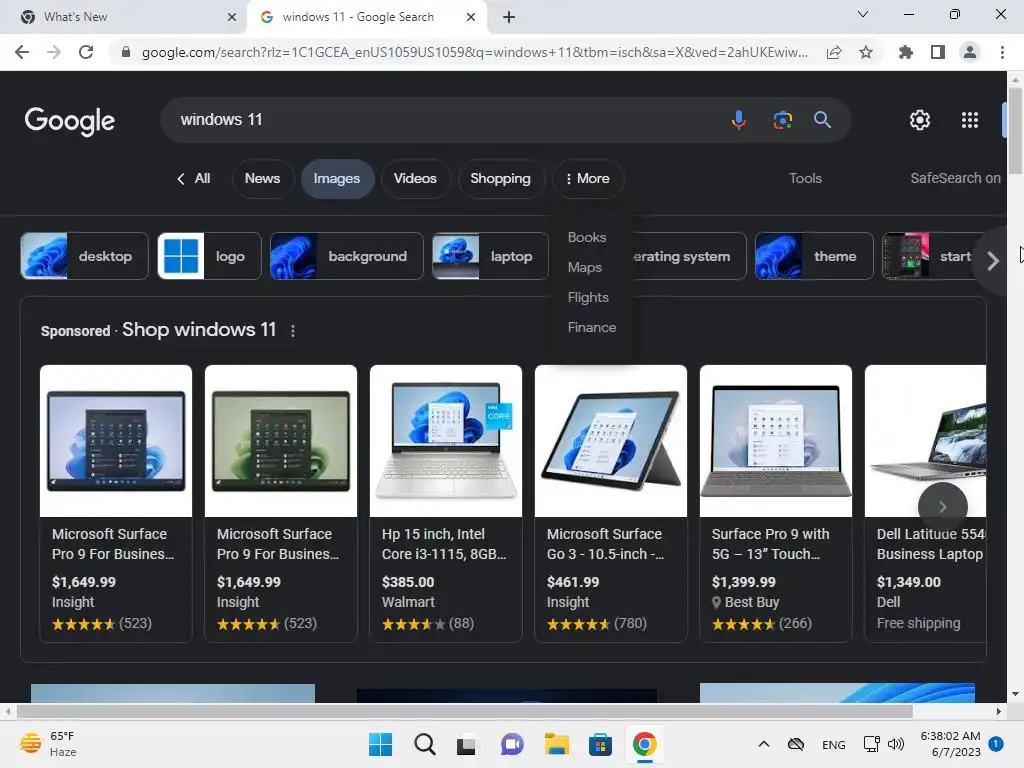Select the logo suggestion chip

pos(209,256)
